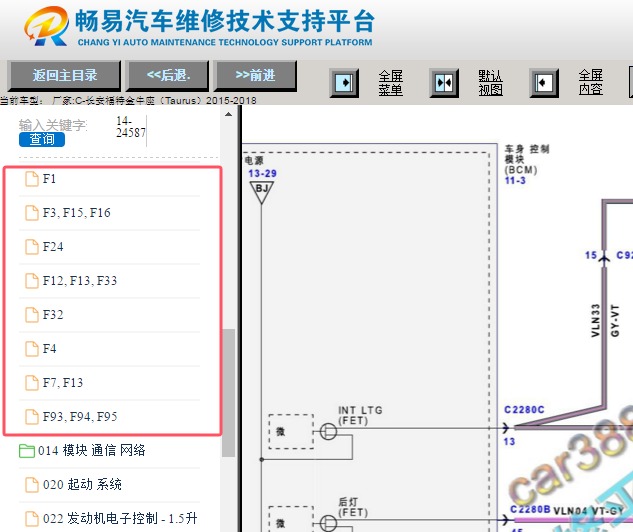Click the 返回主目录 button
633x532 pixels.
pos(64,75)
